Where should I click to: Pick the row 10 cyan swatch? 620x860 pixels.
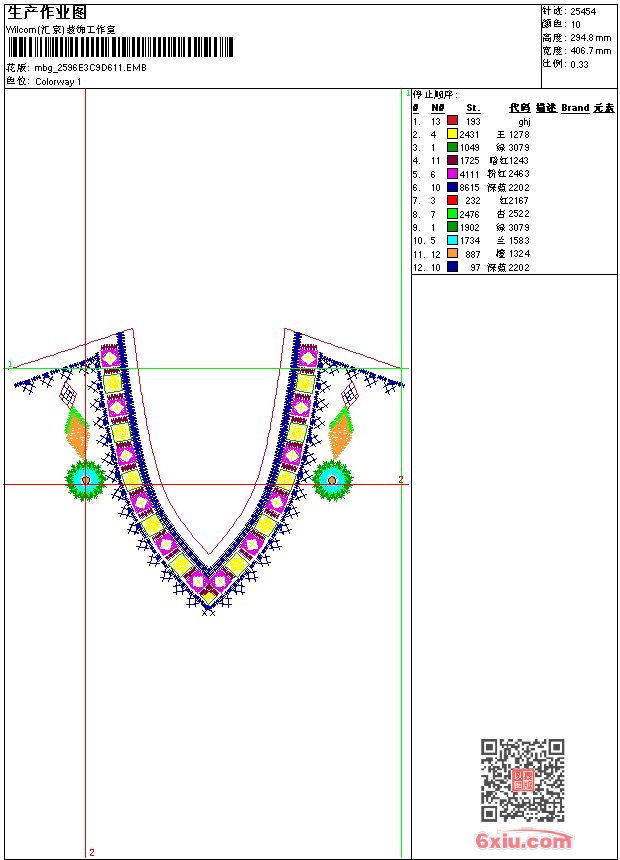tap(452, 240)
